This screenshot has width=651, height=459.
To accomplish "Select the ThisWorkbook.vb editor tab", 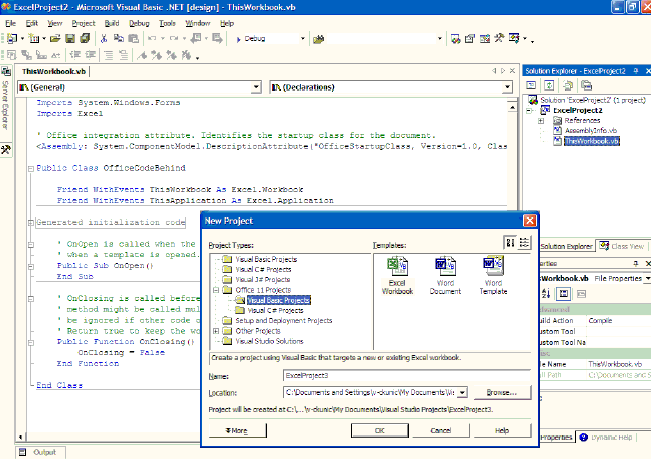I will pyautogui.click(x=54, y=71).
